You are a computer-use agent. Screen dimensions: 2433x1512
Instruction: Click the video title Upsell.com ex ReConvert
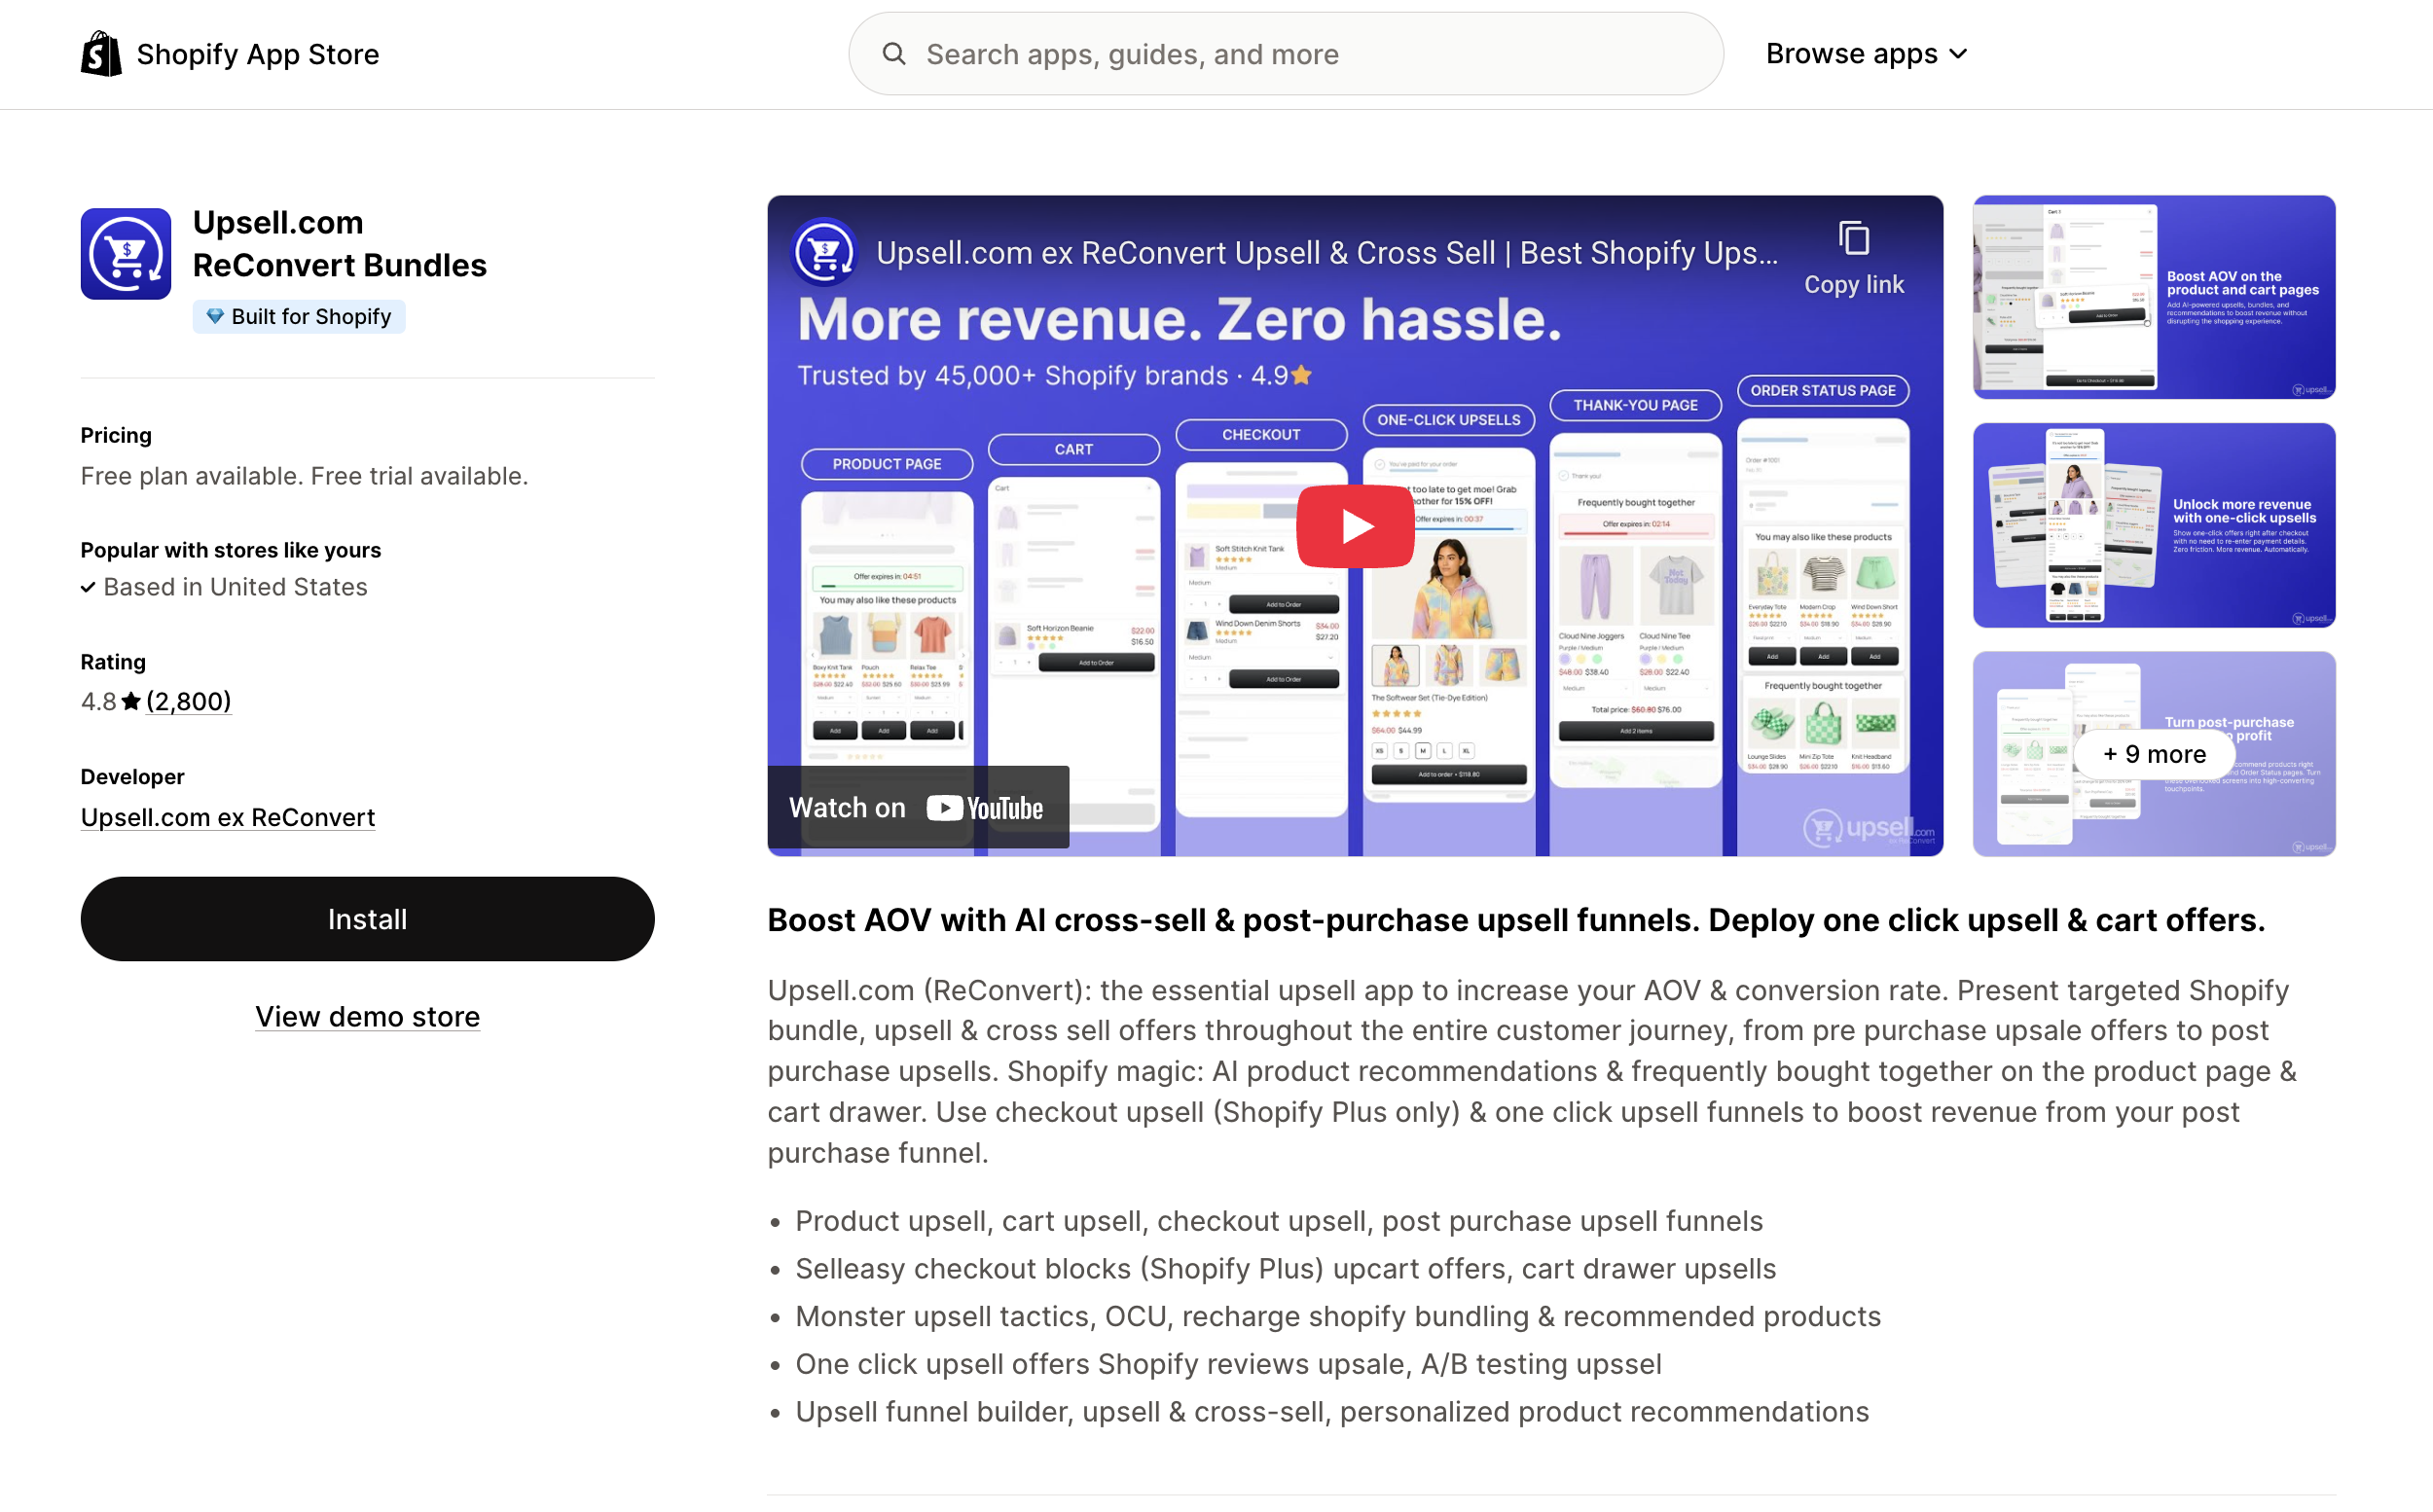(1326, 253)
